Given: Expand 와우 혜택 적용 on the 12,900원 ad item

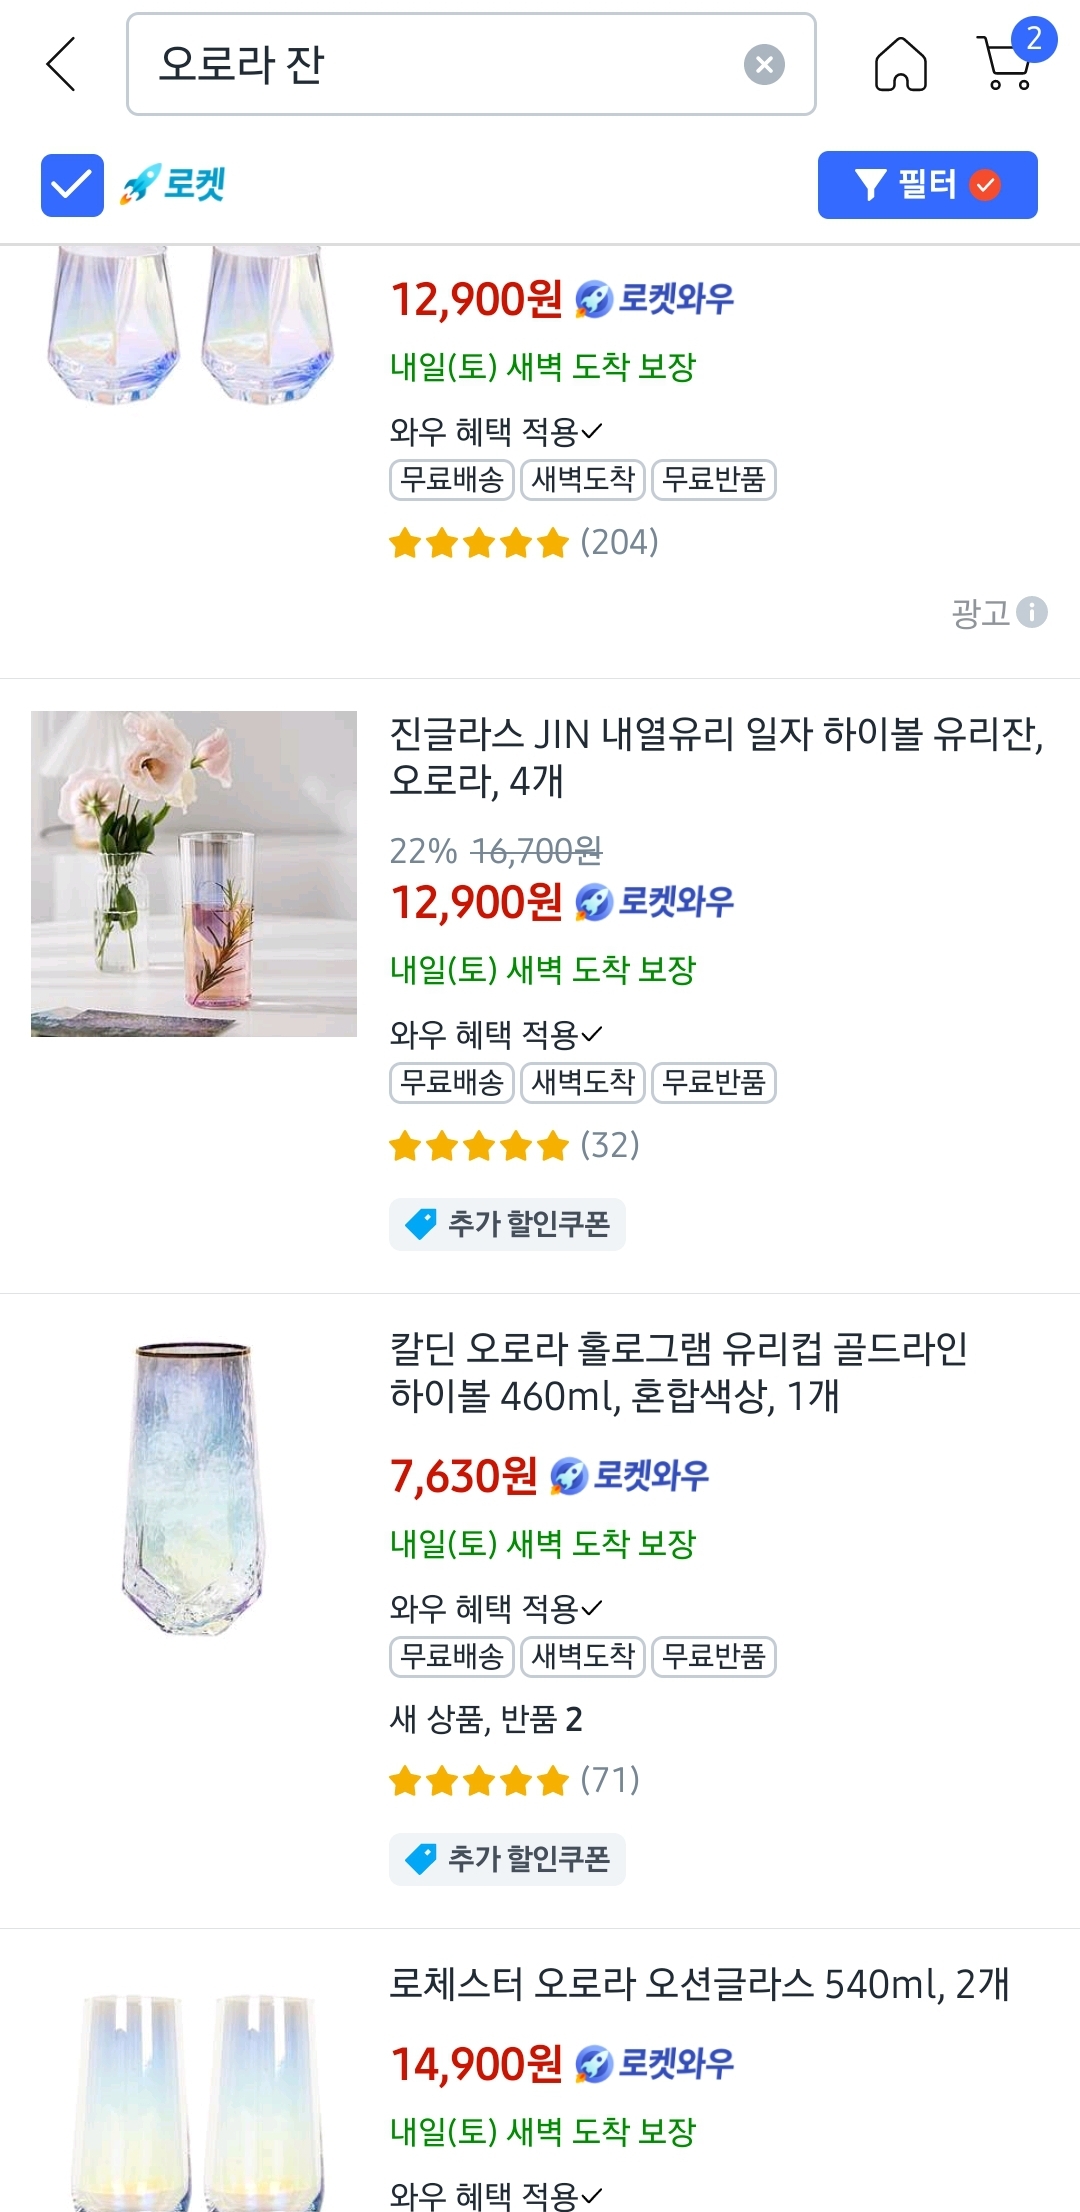Looking at the screenshot, I should pyautogui.click(x=496, y=431).
